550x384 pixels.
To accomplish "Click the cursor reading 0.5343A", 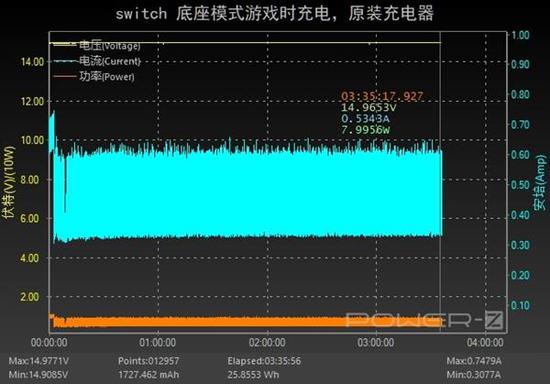I will 365,119.
